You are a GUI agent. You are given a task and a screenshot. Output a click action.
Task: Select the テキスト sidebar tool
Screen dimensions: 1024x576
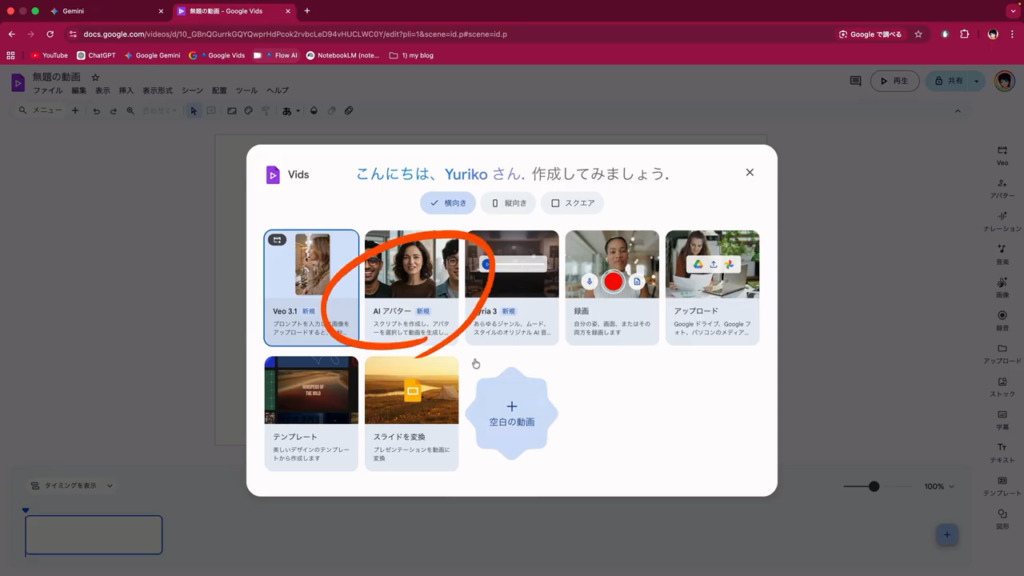[x=1001, y=451]
